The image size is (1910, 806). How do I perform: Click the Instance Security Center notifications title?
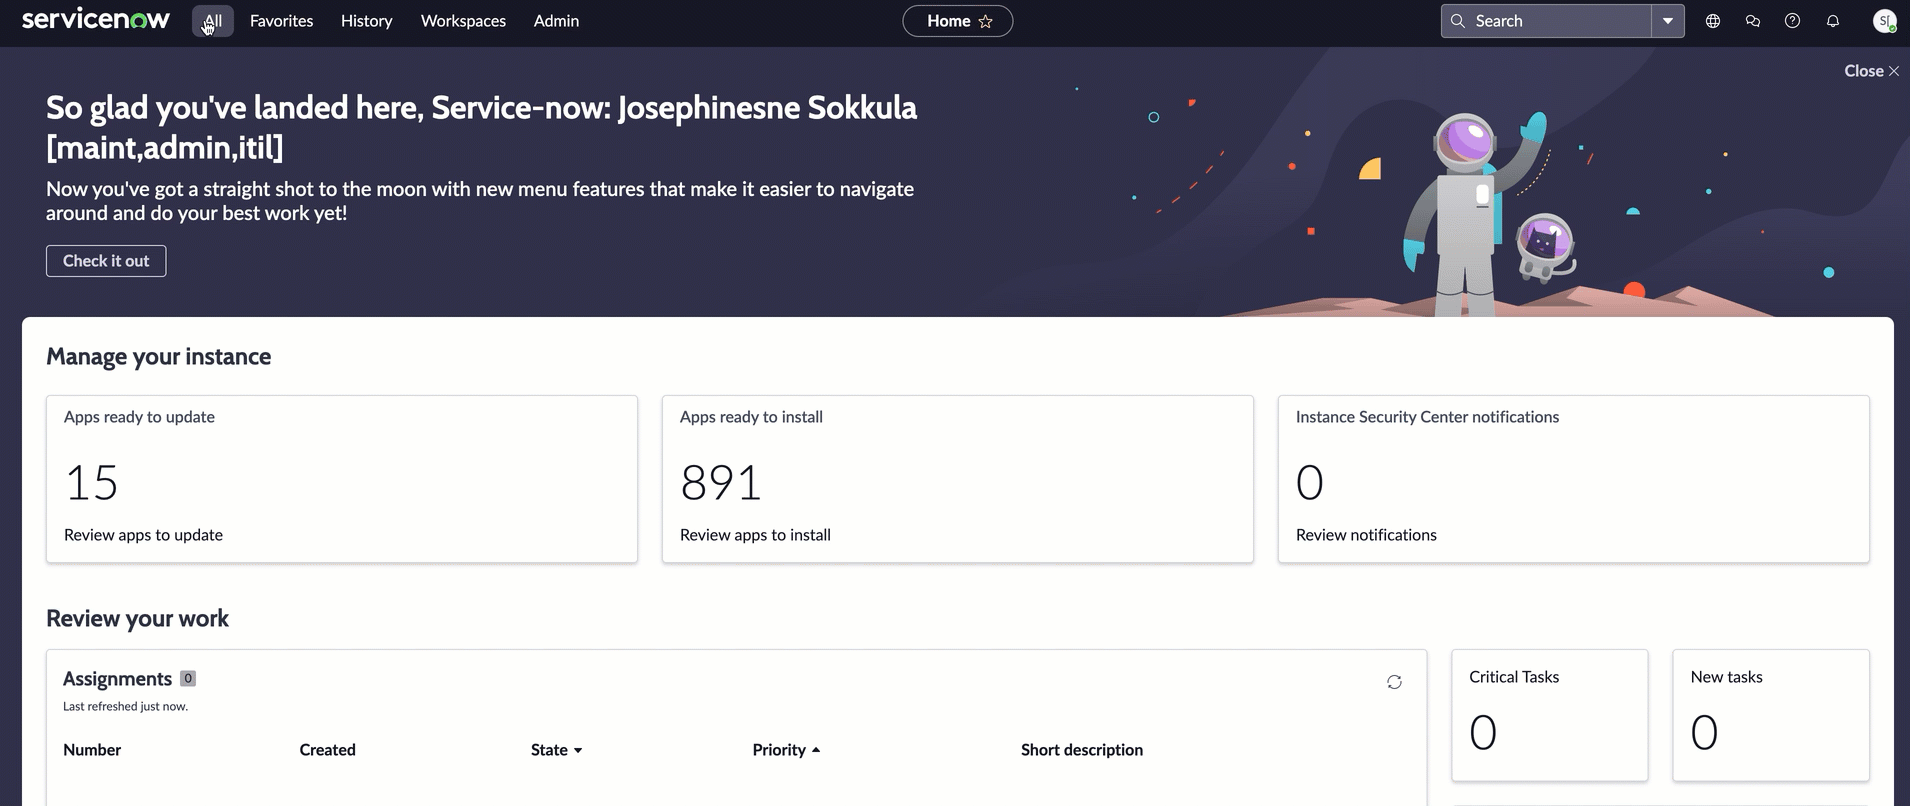pyautogui.click(x=1427, y=417)
